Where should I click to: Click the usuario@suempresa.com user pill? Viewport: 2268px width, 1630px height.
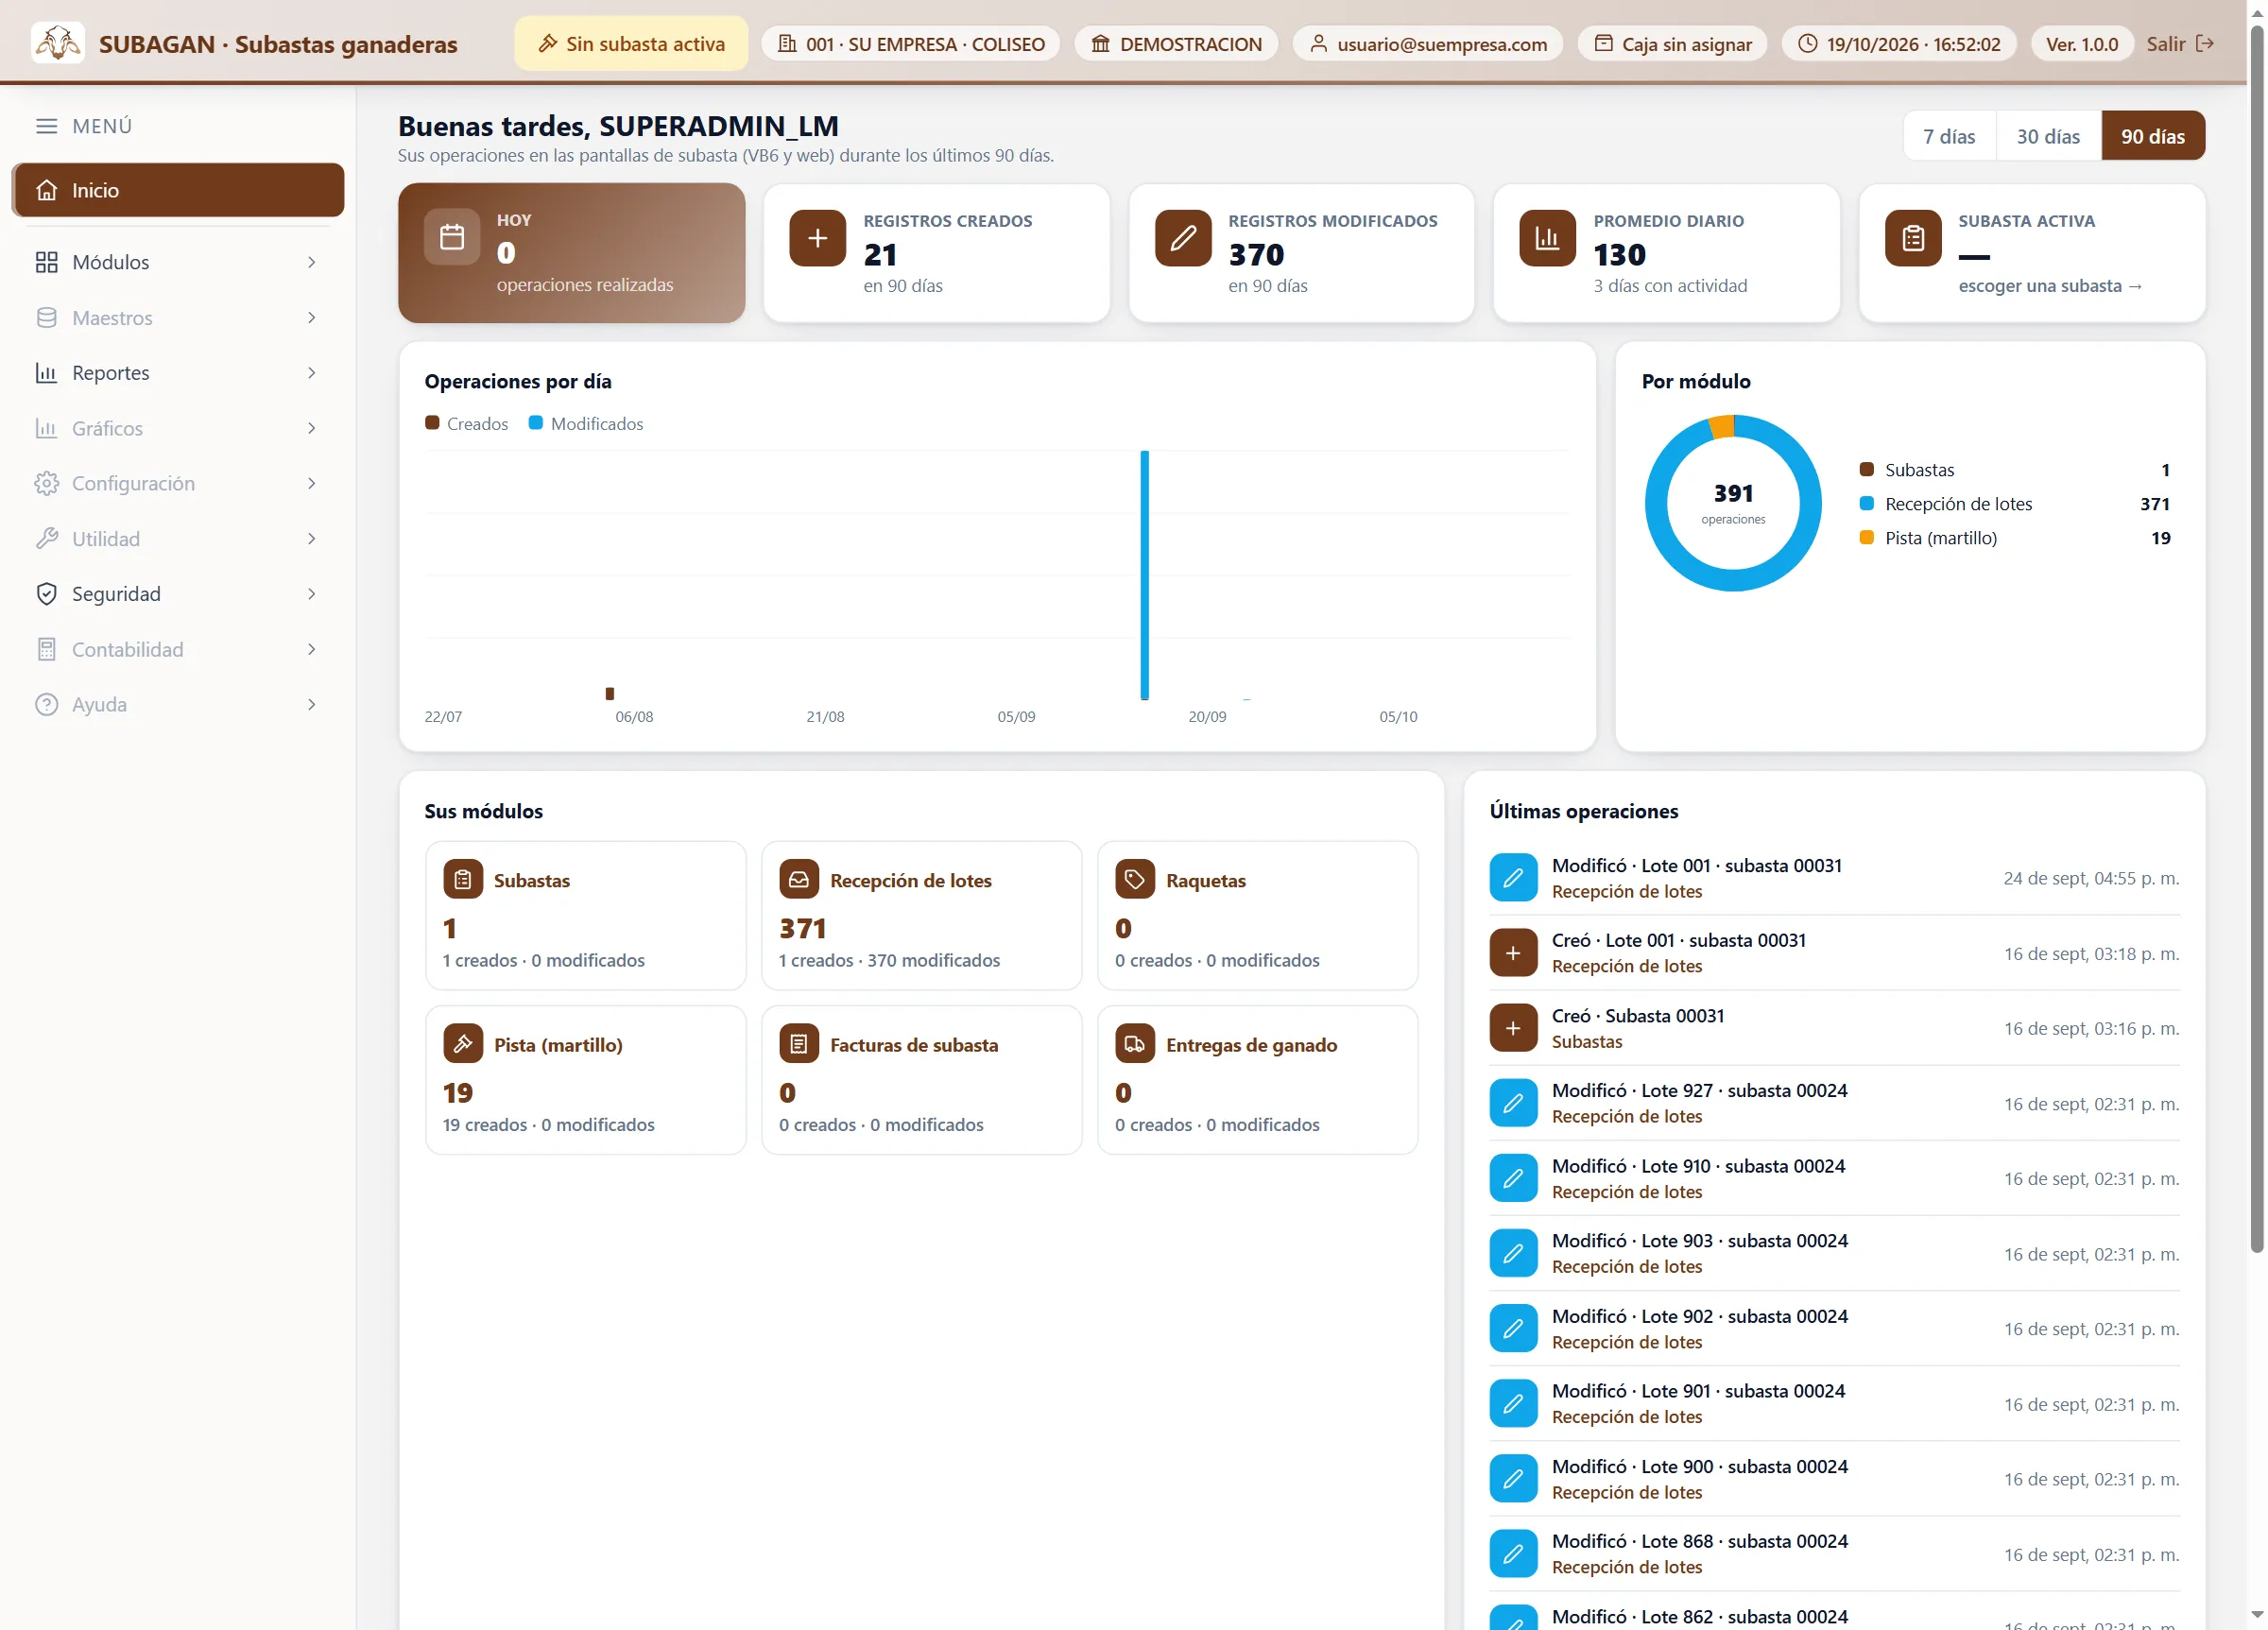click(1428, 44)
